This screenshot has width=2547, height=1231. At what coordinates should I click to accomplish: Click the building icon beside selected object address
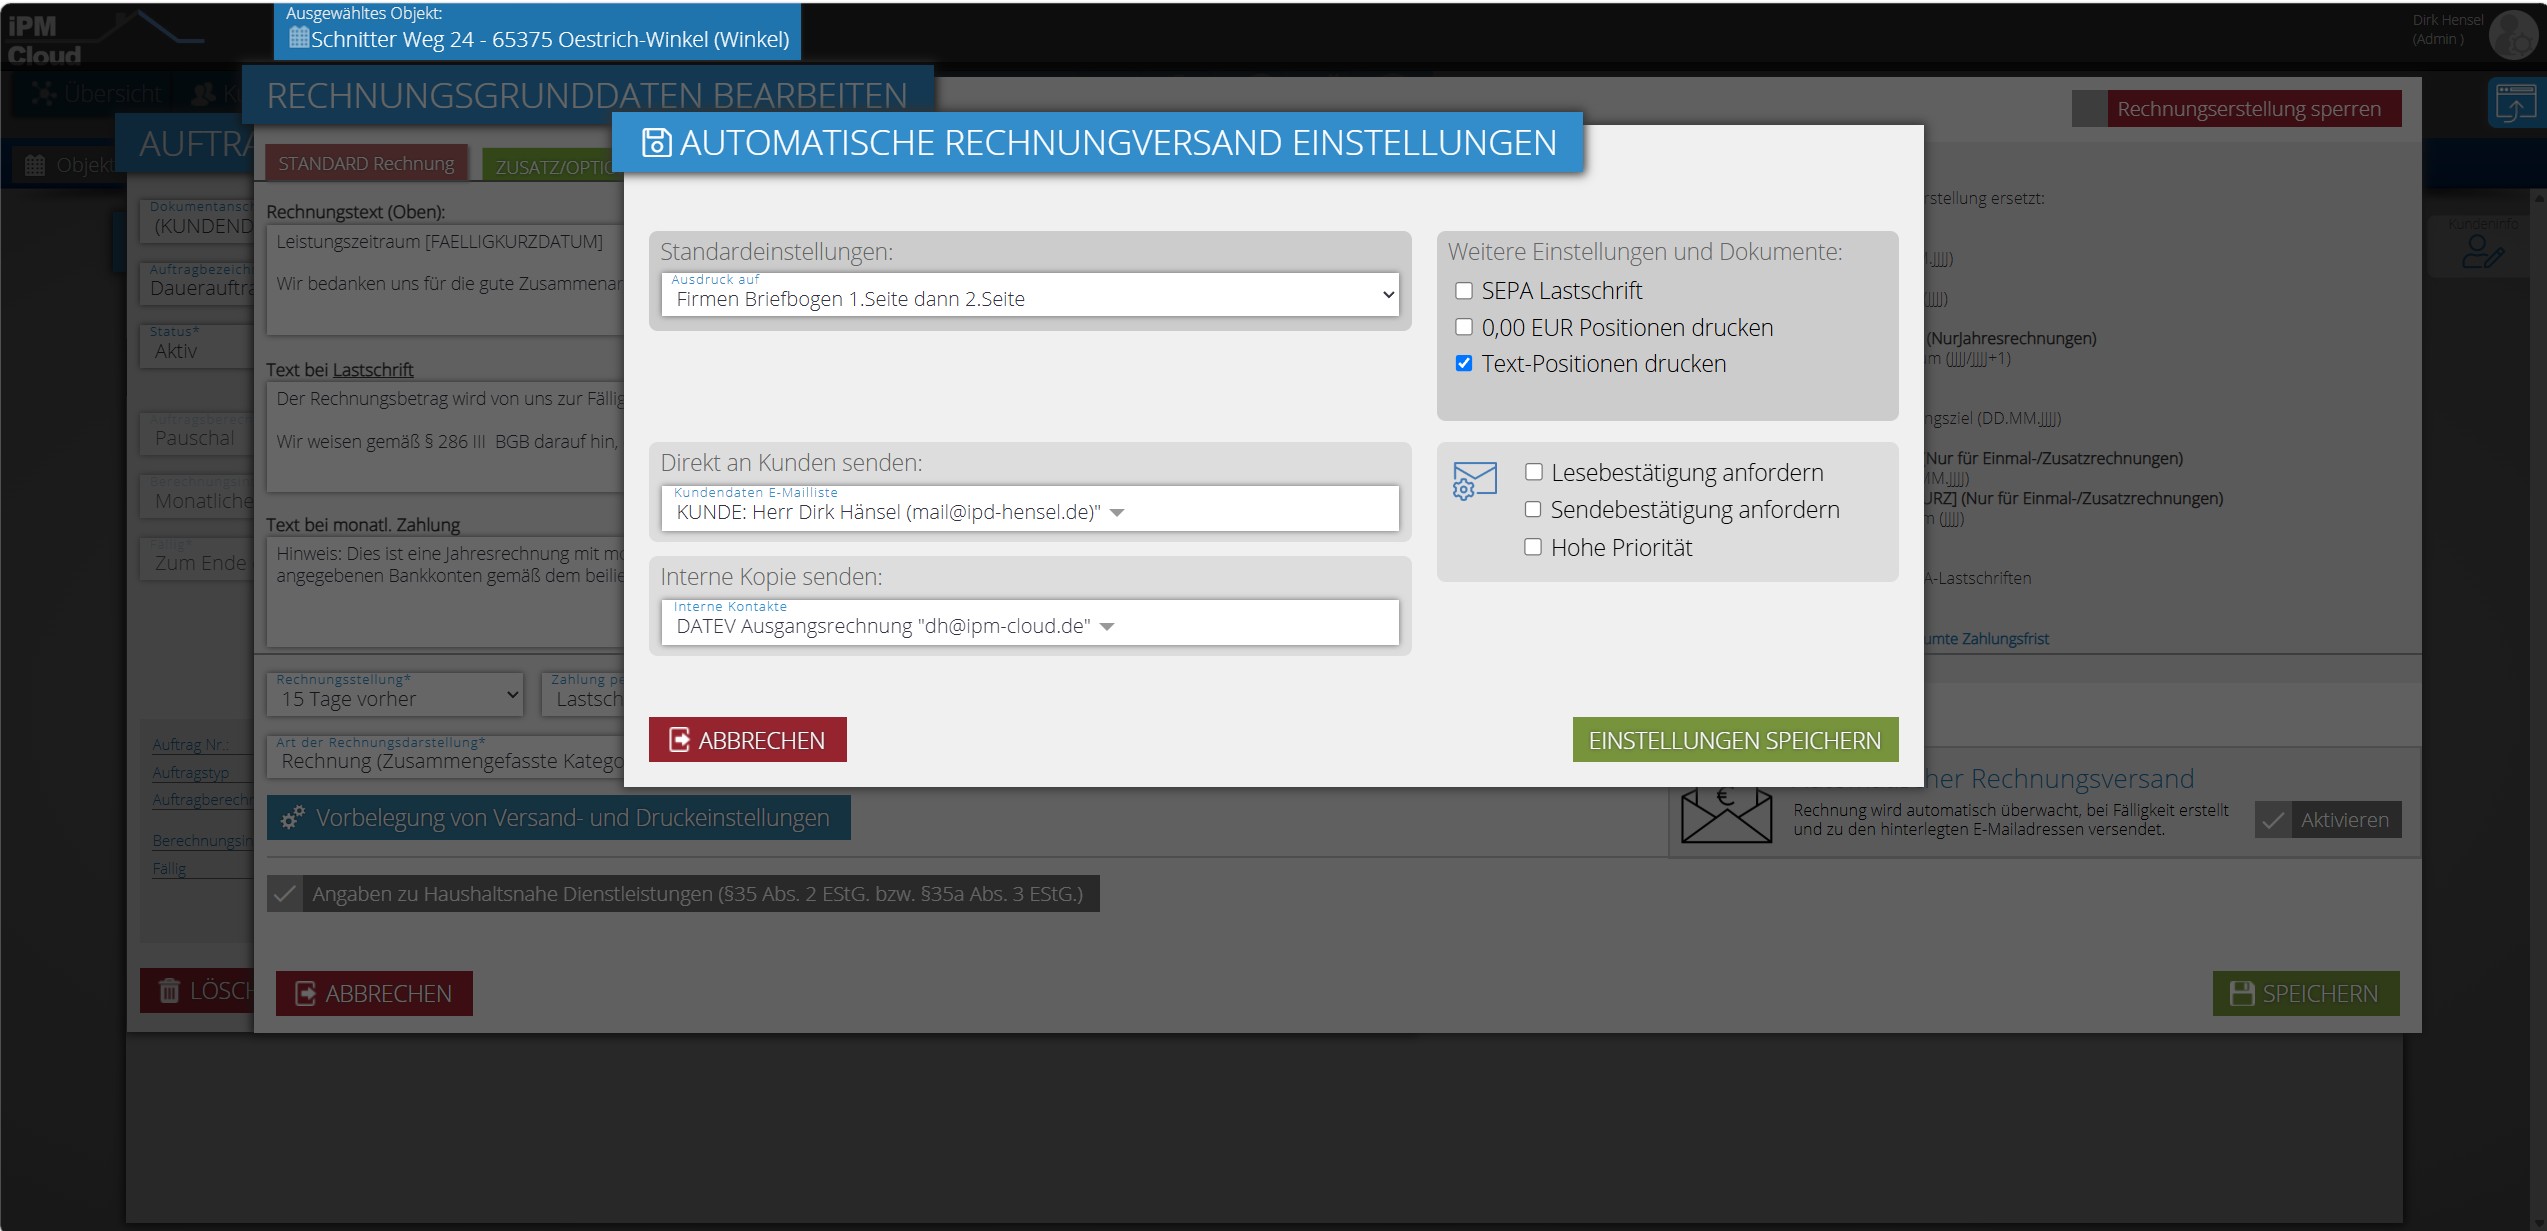298,38
